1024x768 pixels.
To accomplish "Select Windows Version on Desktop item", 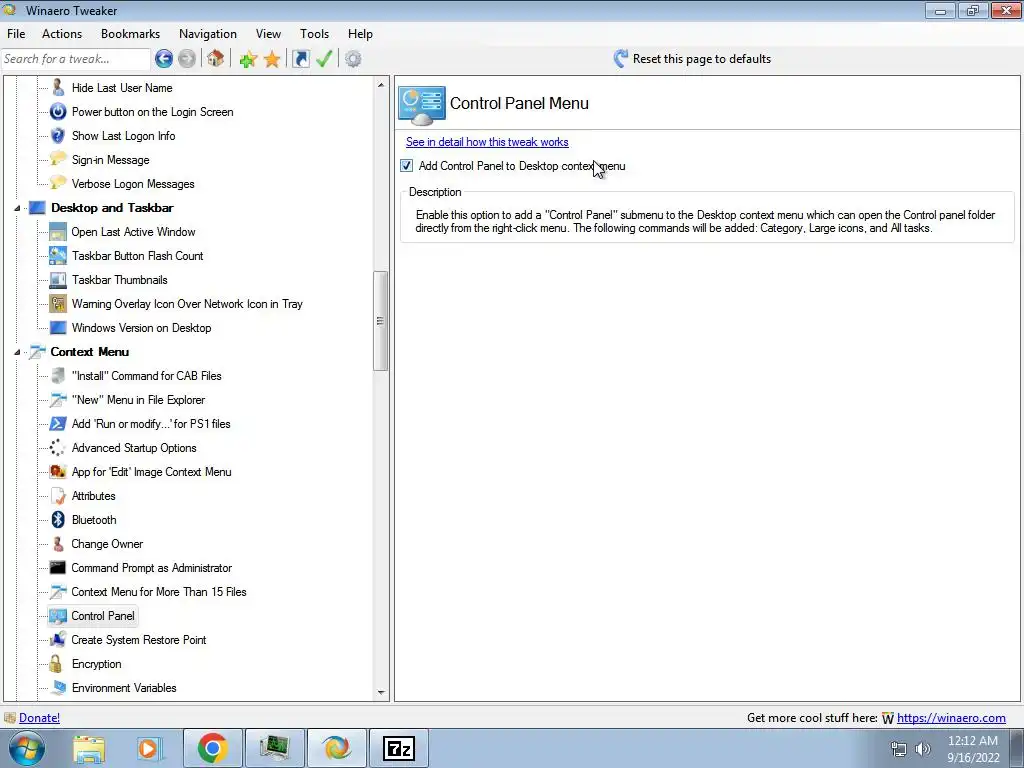I will (x=141, y=328).
